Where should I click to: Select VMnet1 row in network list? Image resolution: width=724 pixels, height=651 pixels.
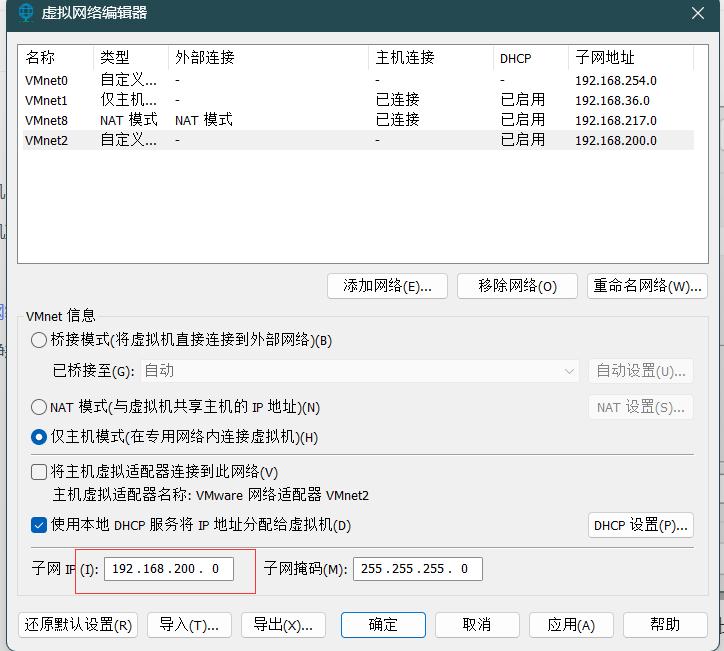[x=358, y=100]
